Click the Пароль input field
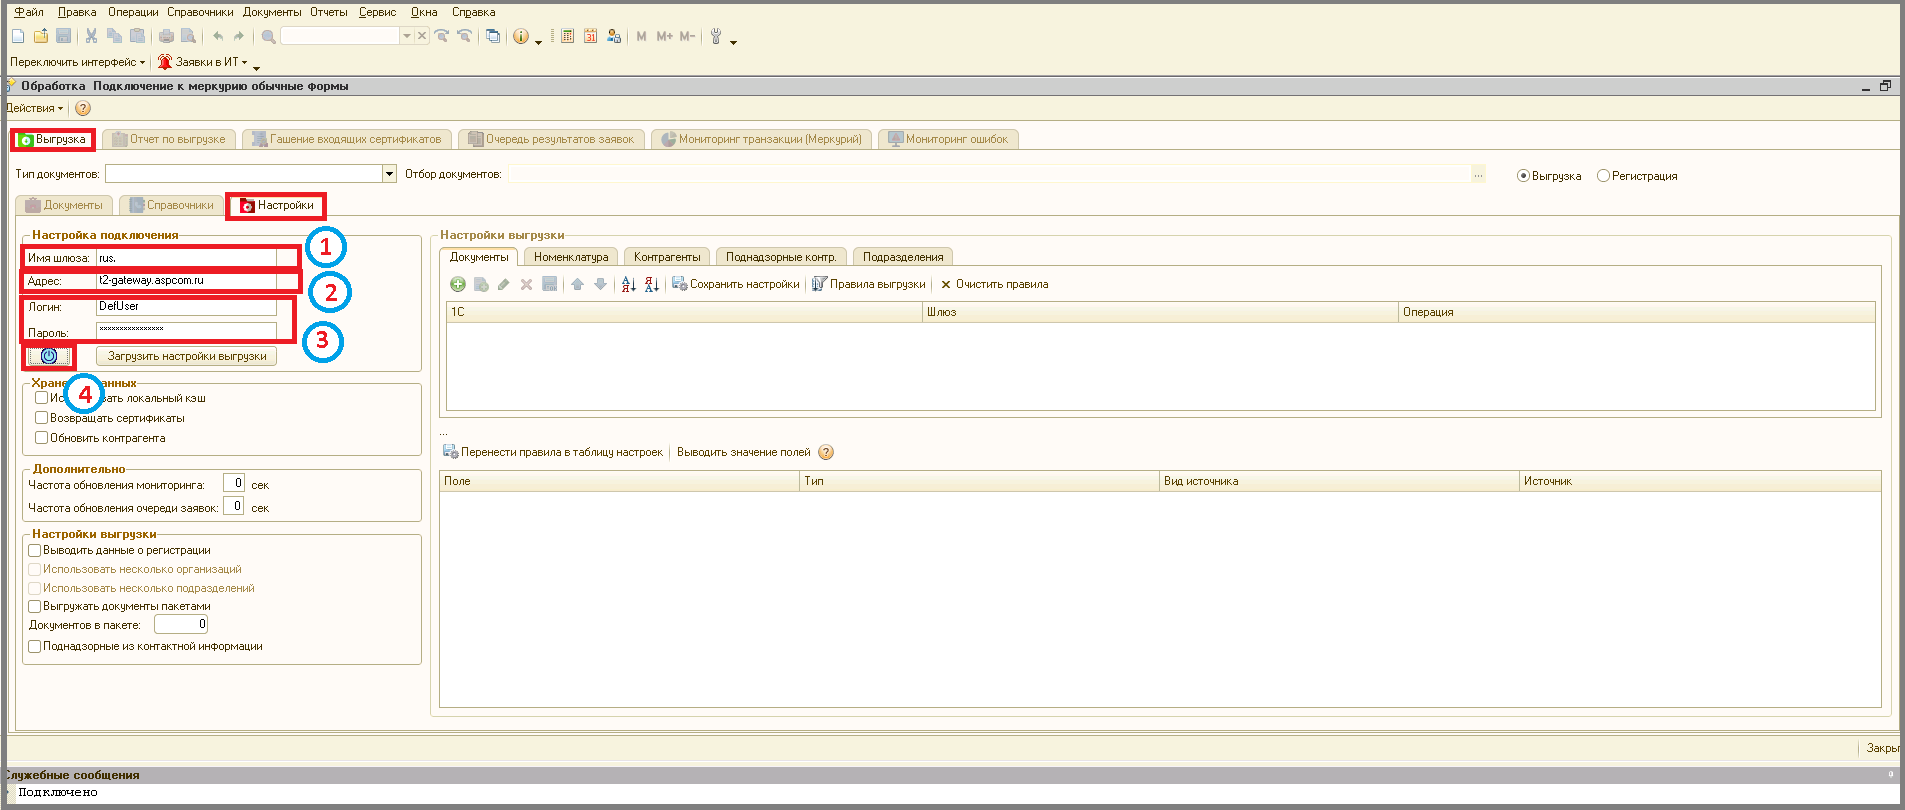This screenshot has height=810, width=1905. click(x=186, y=331)
